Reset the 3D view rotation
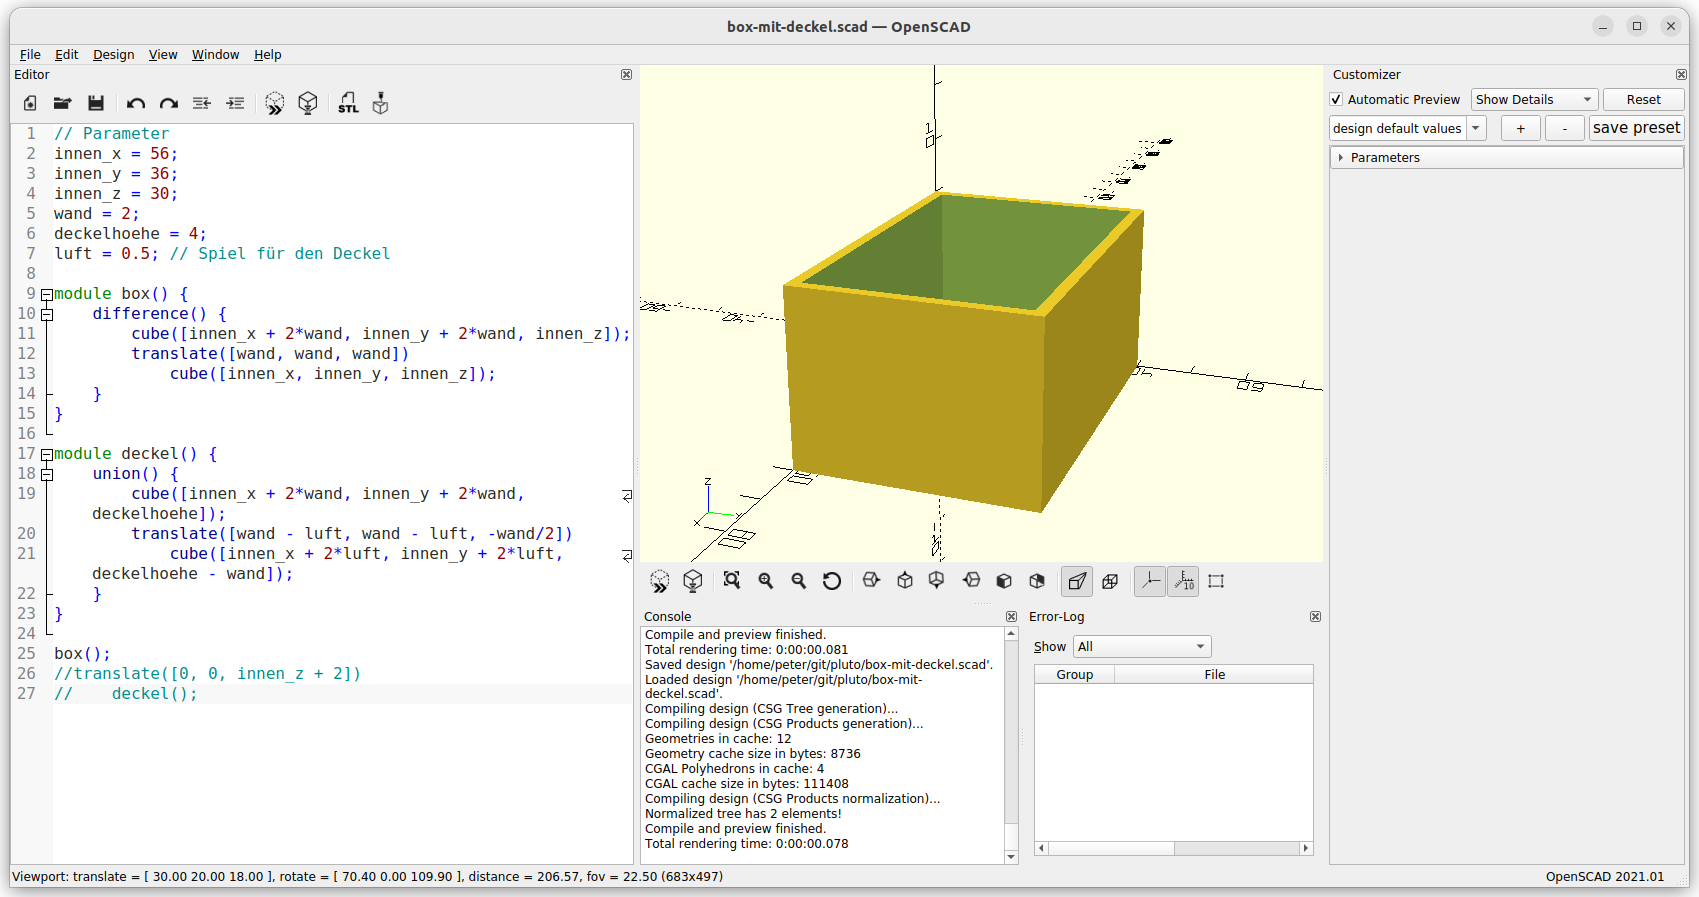The height and width of the screenshot is (897, 1699). click(x=832, y=581)
